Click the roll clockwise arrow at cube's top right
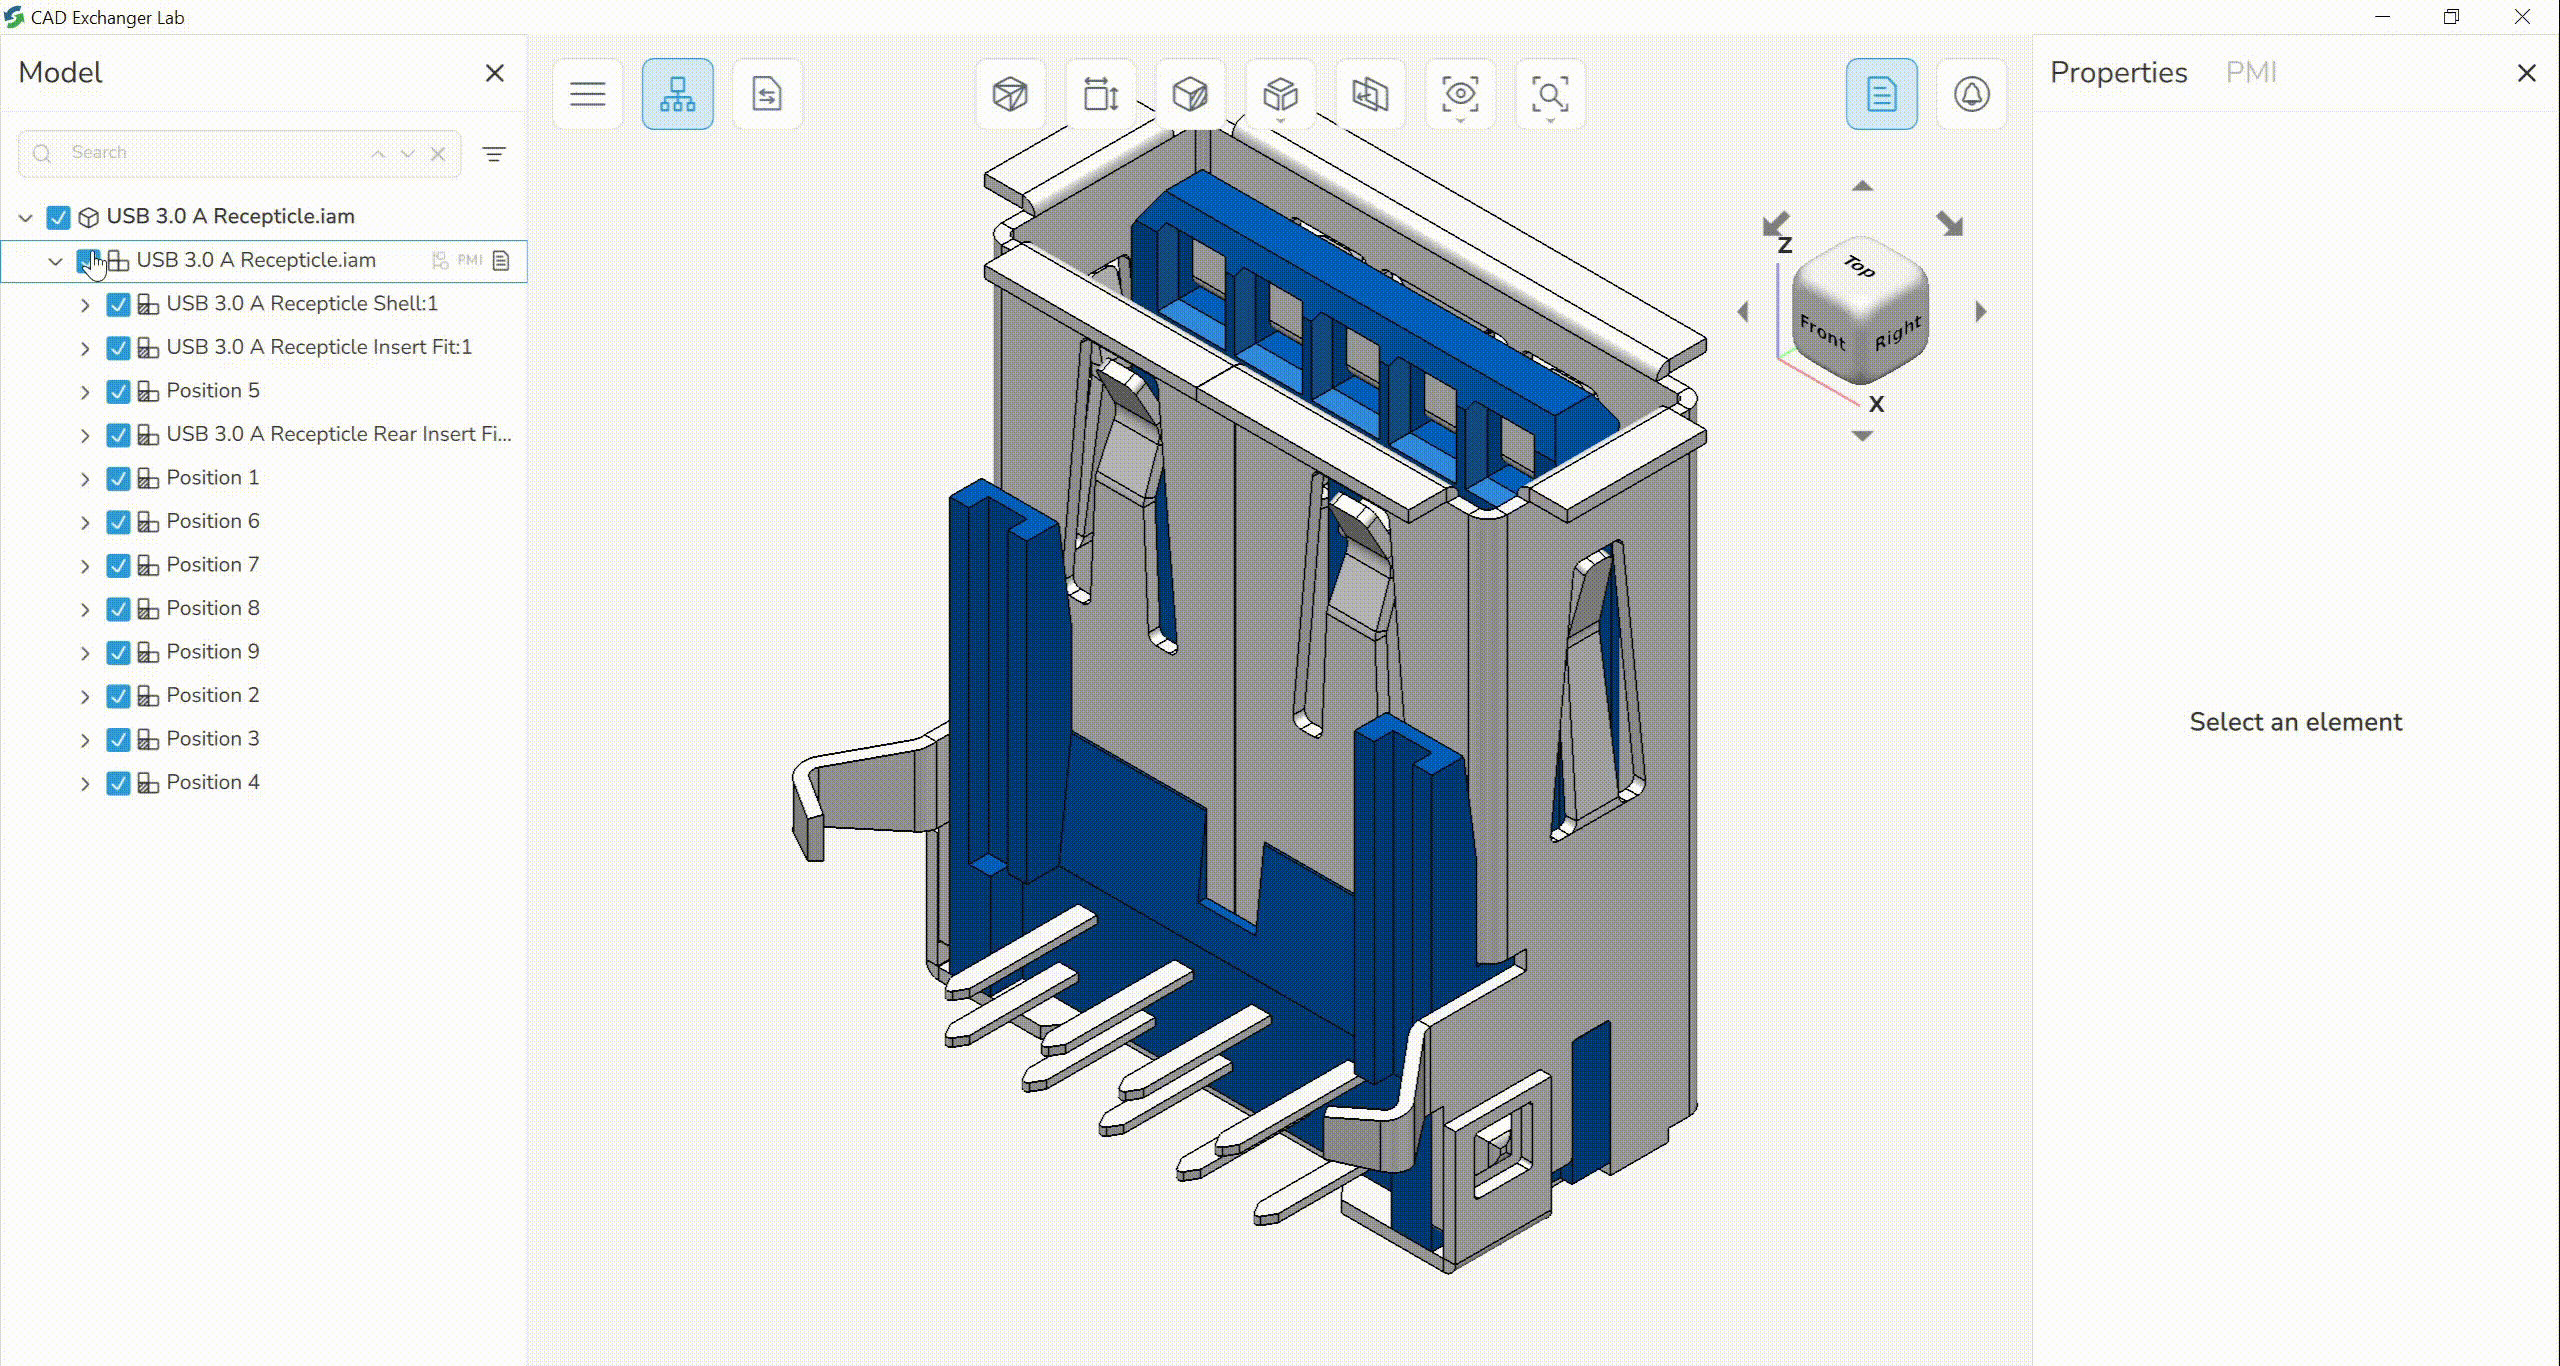The image size is (2560, 1366). pos(1950,223)
